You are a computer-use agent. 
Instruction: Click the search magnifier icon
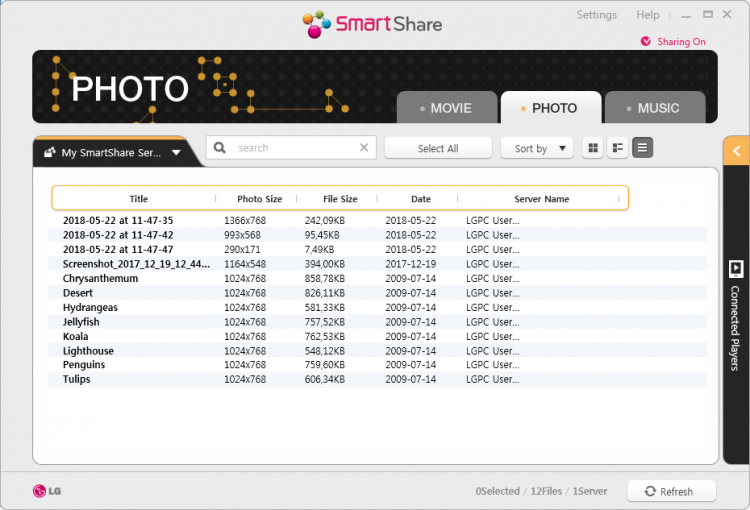pos(220,148)
